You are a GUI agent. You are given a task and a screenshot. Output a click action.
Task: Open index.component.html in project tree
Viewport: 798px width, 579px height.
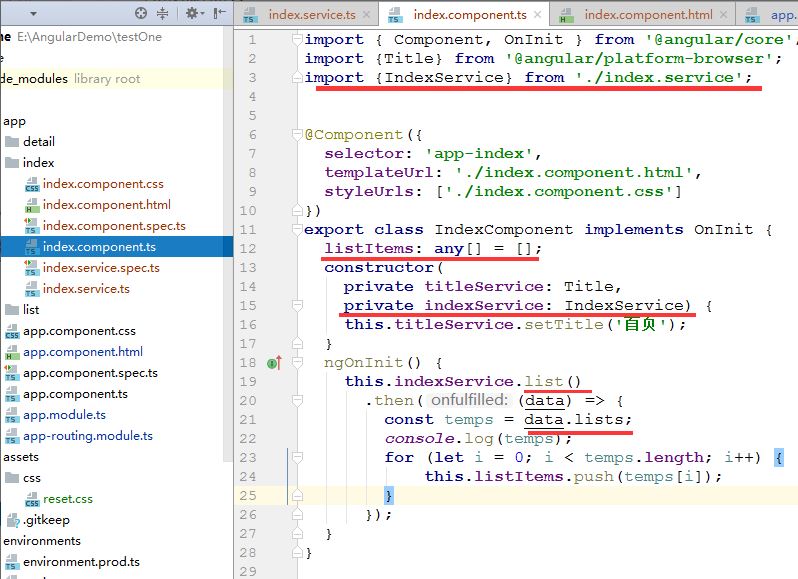(x=107, y=205)
